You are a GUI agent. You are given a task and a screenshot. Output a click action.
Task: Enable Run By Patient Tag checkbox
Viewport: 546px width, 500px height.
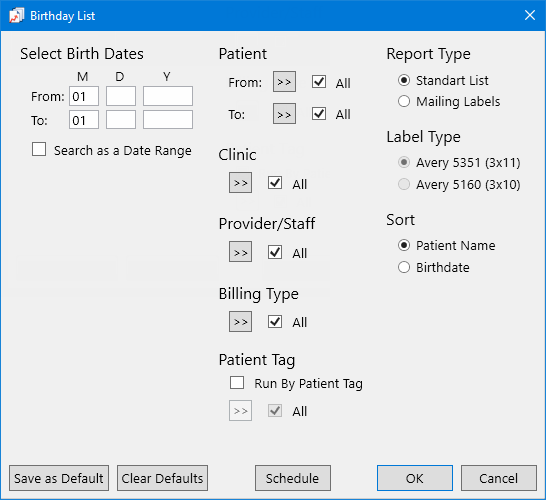pos(237,382)
